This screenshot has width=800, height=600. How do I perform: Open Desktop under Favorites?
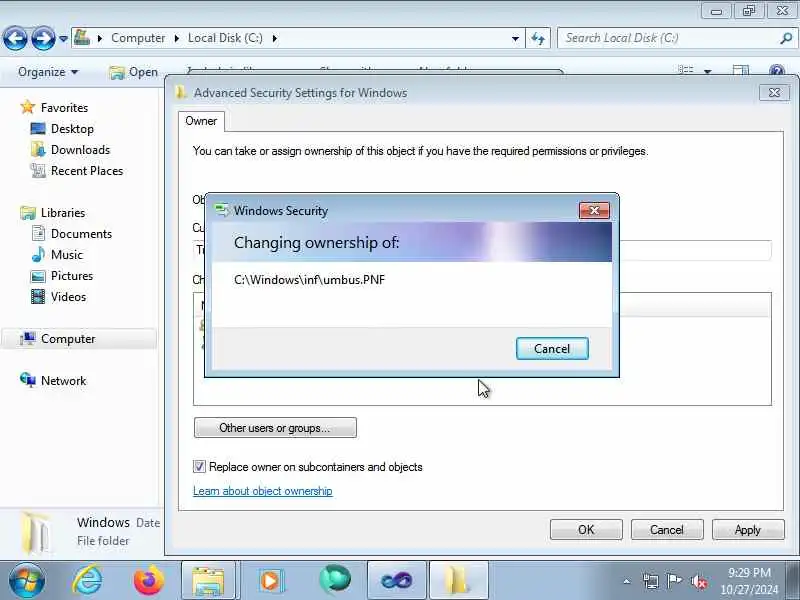coord(72,129)
